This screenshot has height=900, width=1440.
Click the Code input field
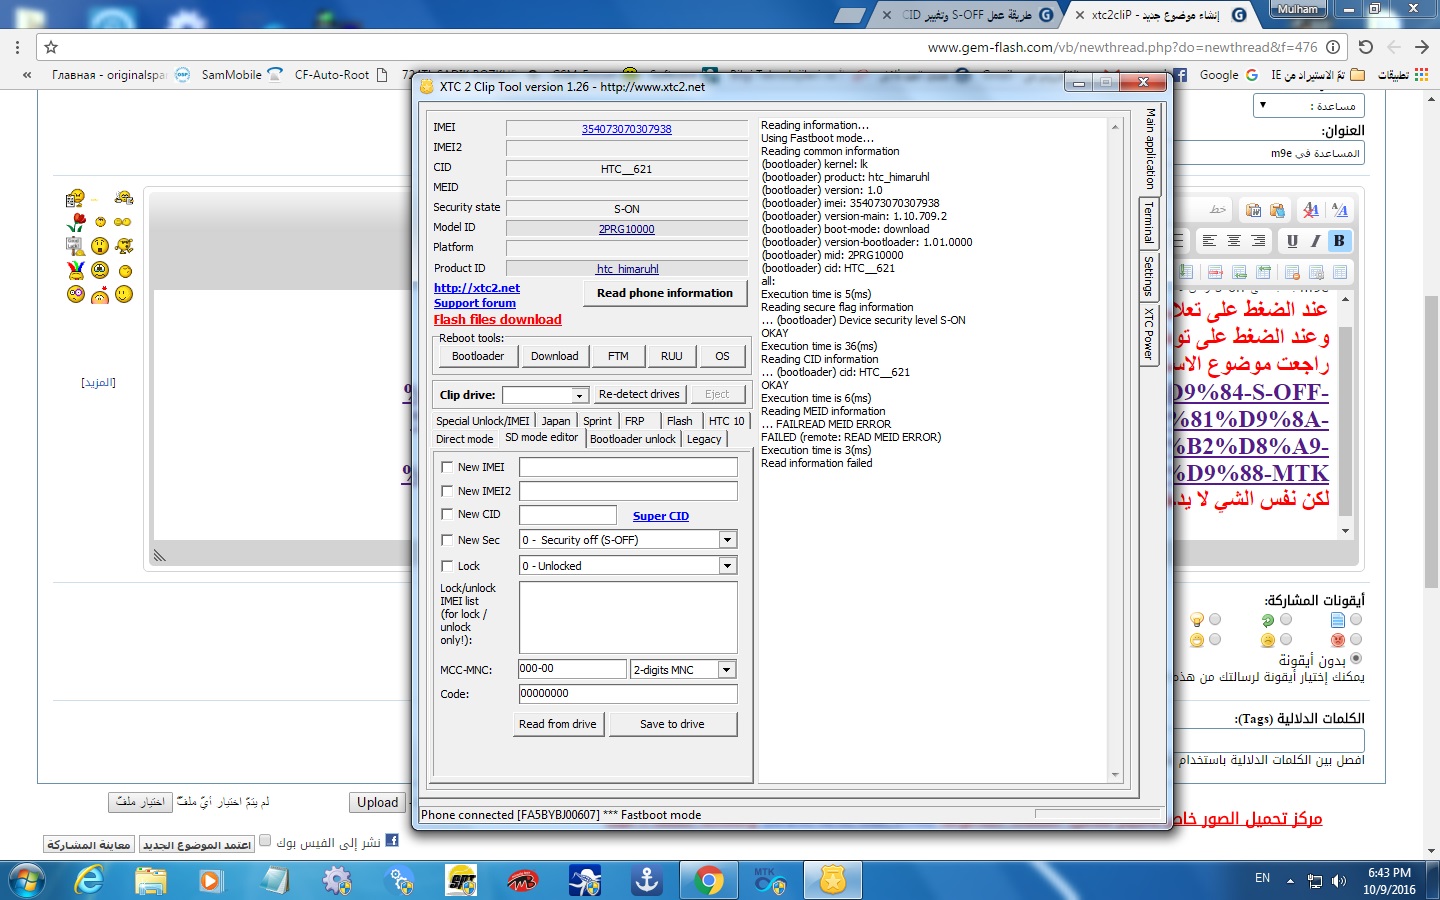pos(628,694)
